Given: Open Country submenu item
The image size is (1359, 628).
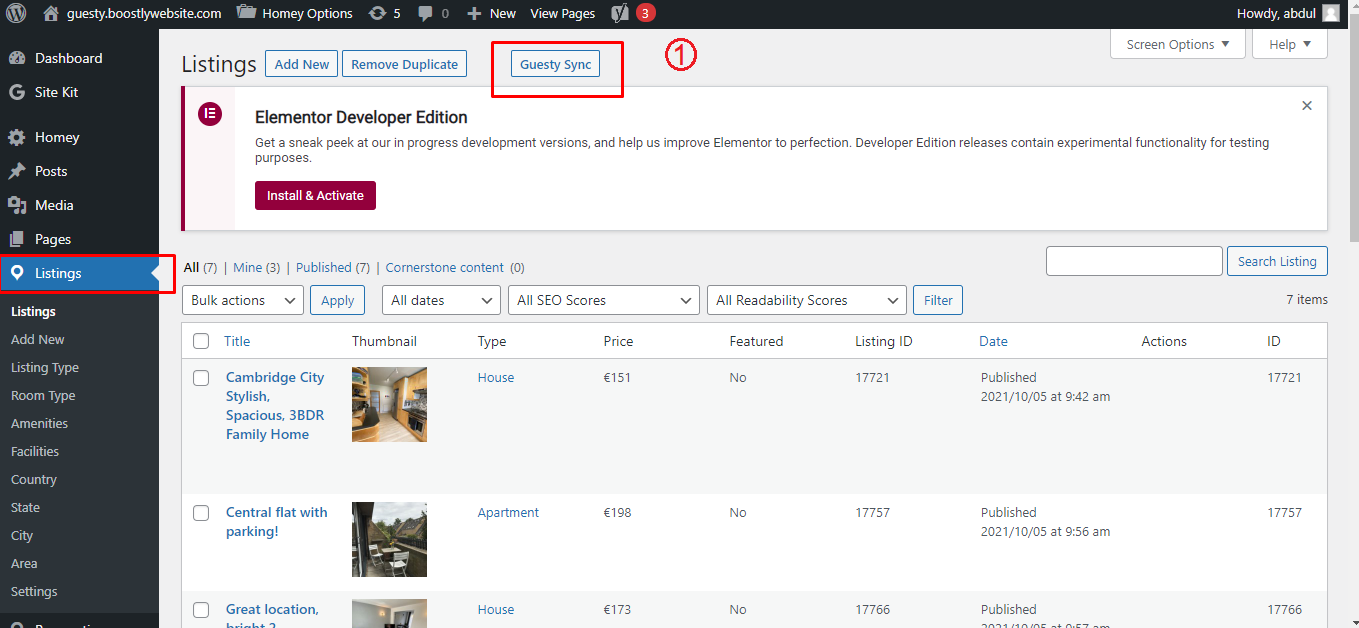Looking at the screenshot, I should pos(34,479).
